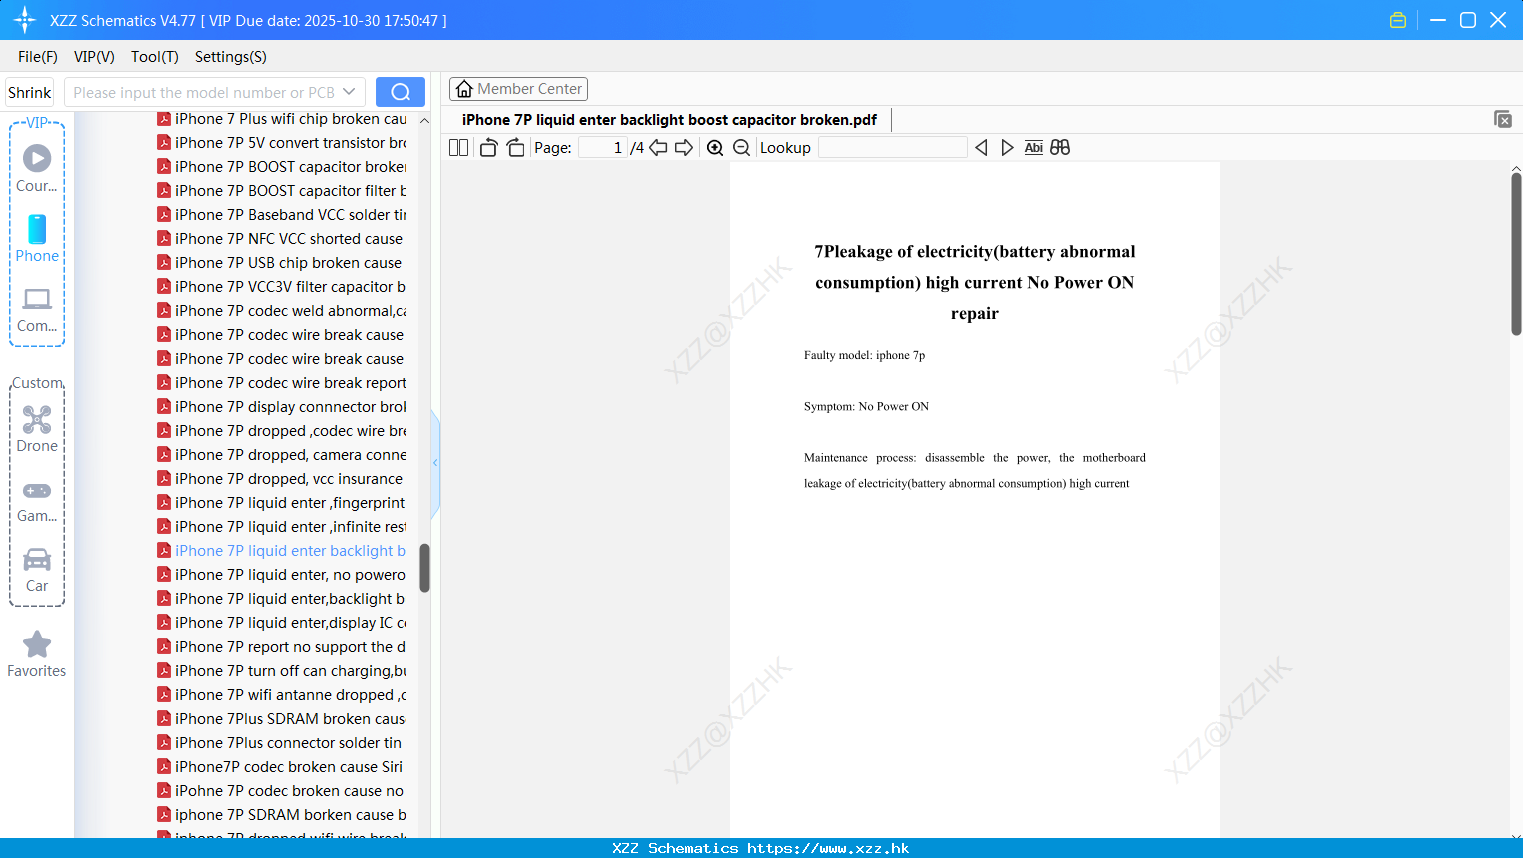Open iPhone 7Plus connector solder tin file
1523x858 pixels.
[282, 743]
